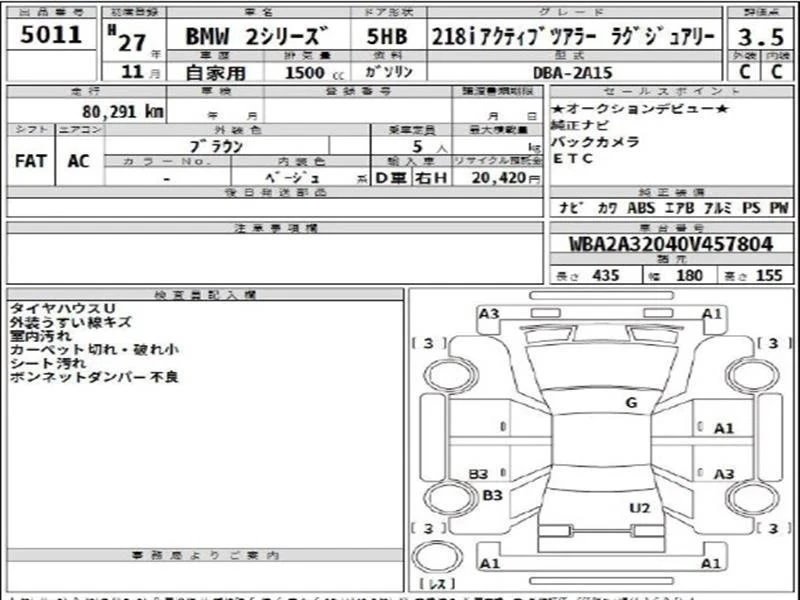Viewport: 800px width, 600px height.
Task: Click the door type 5HB
Action: 388,36
